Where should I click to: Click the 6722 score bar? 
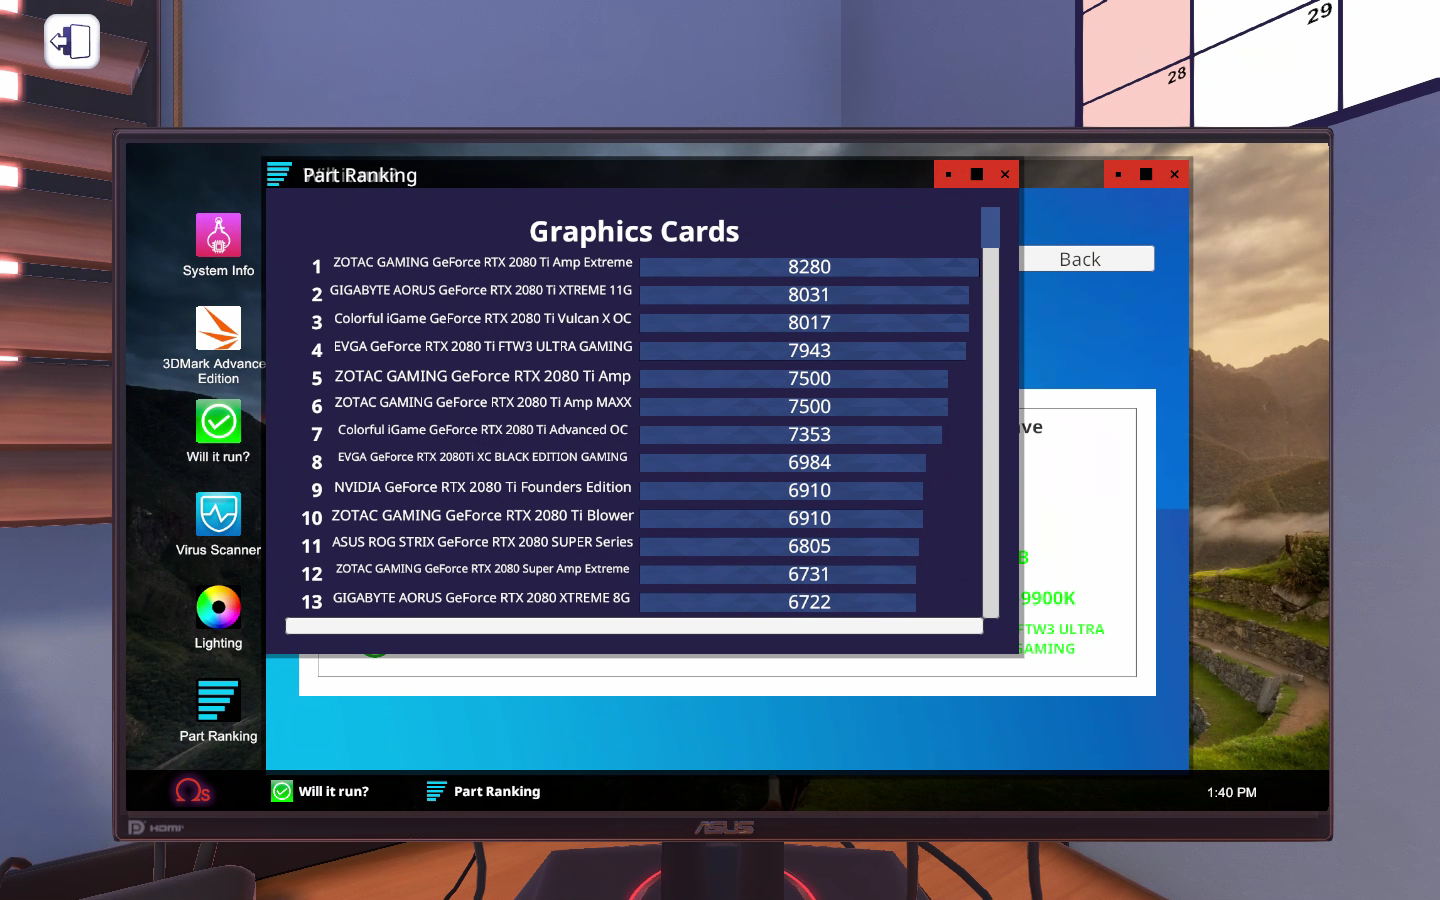pos(778,603)
